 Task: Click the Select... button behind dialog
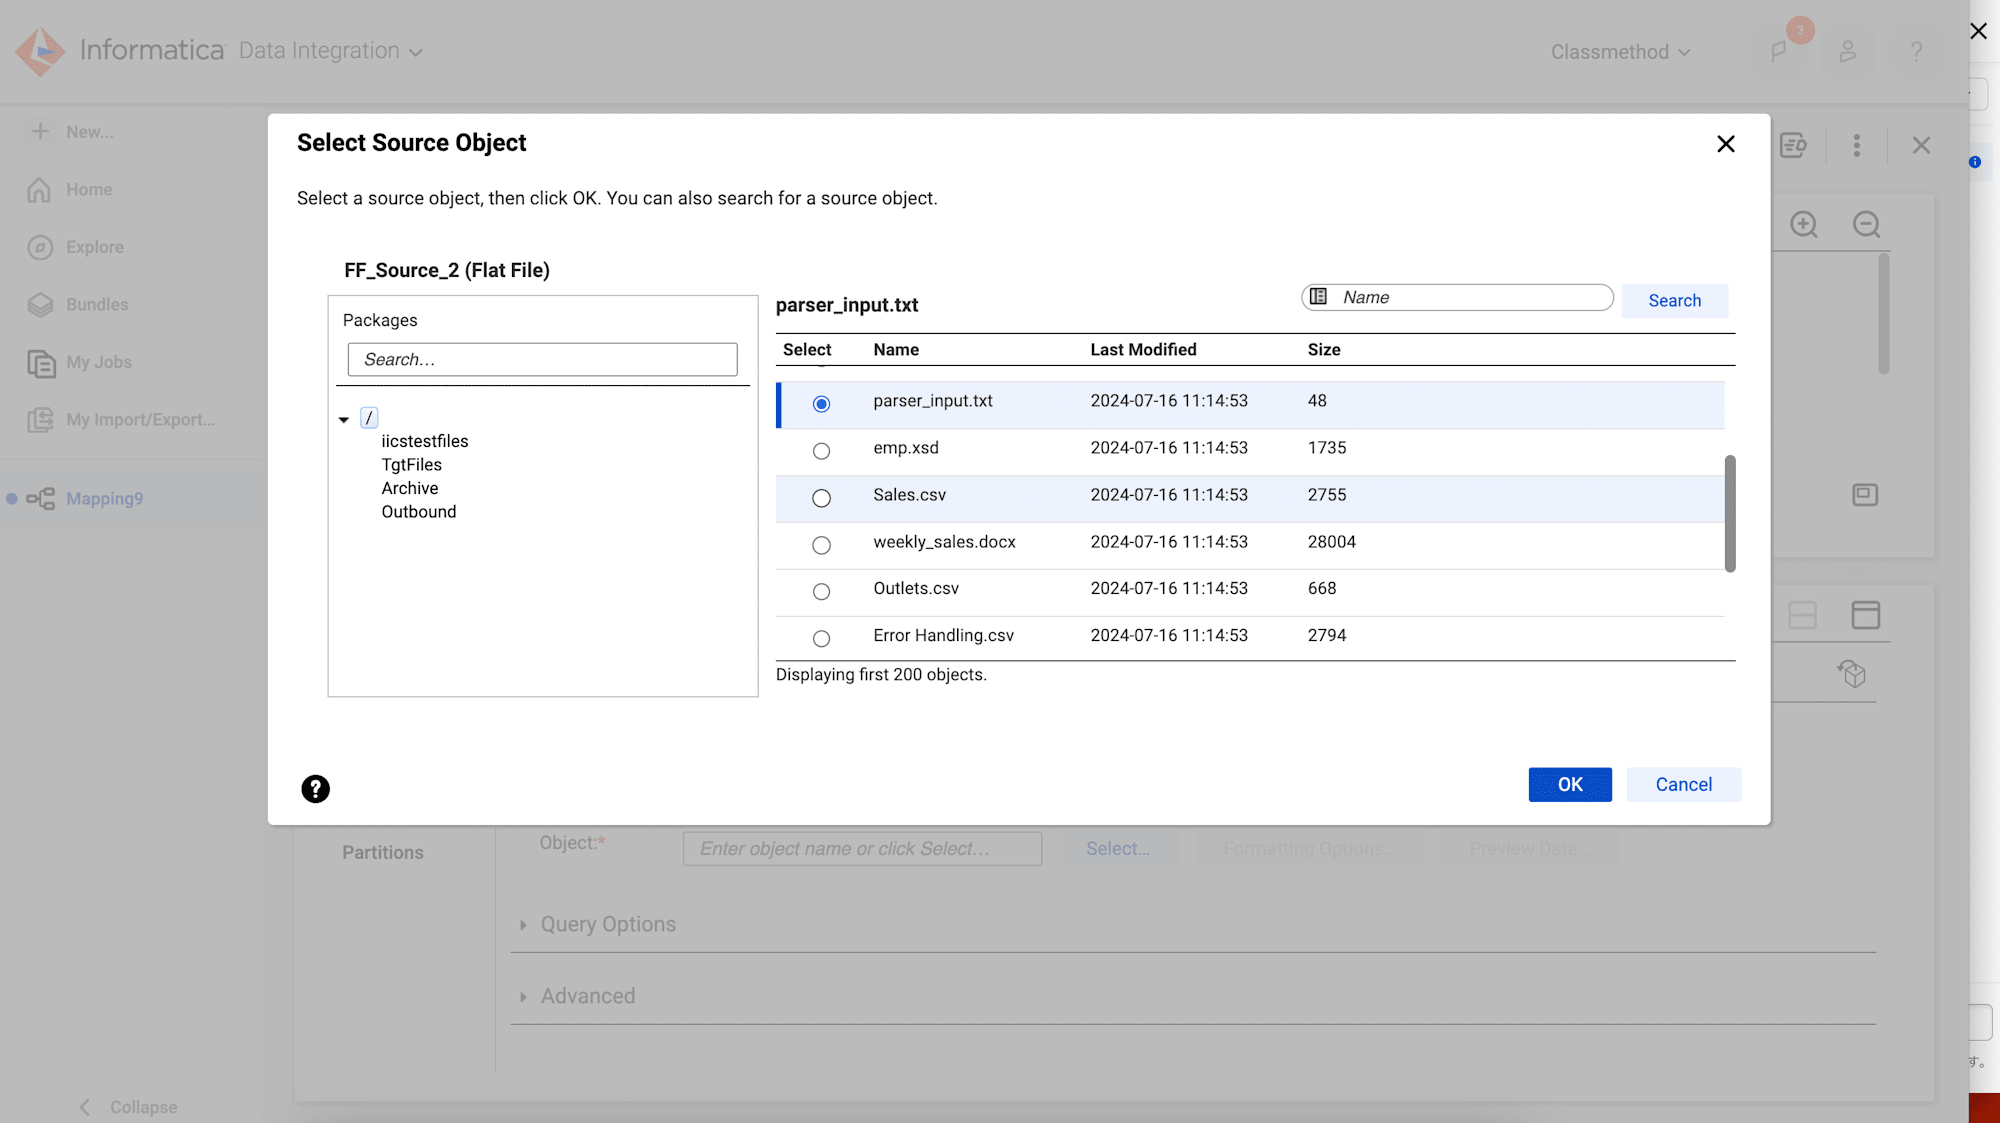click(1117, 848)
